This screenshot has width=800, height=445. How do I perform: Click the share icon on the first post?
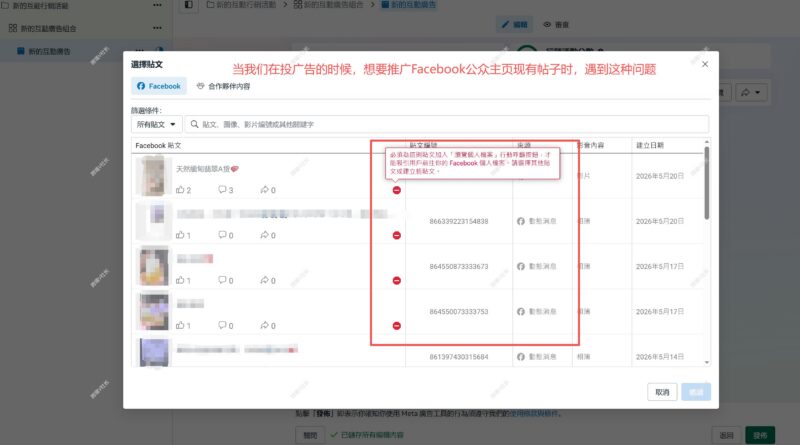[x=264, y=190]
